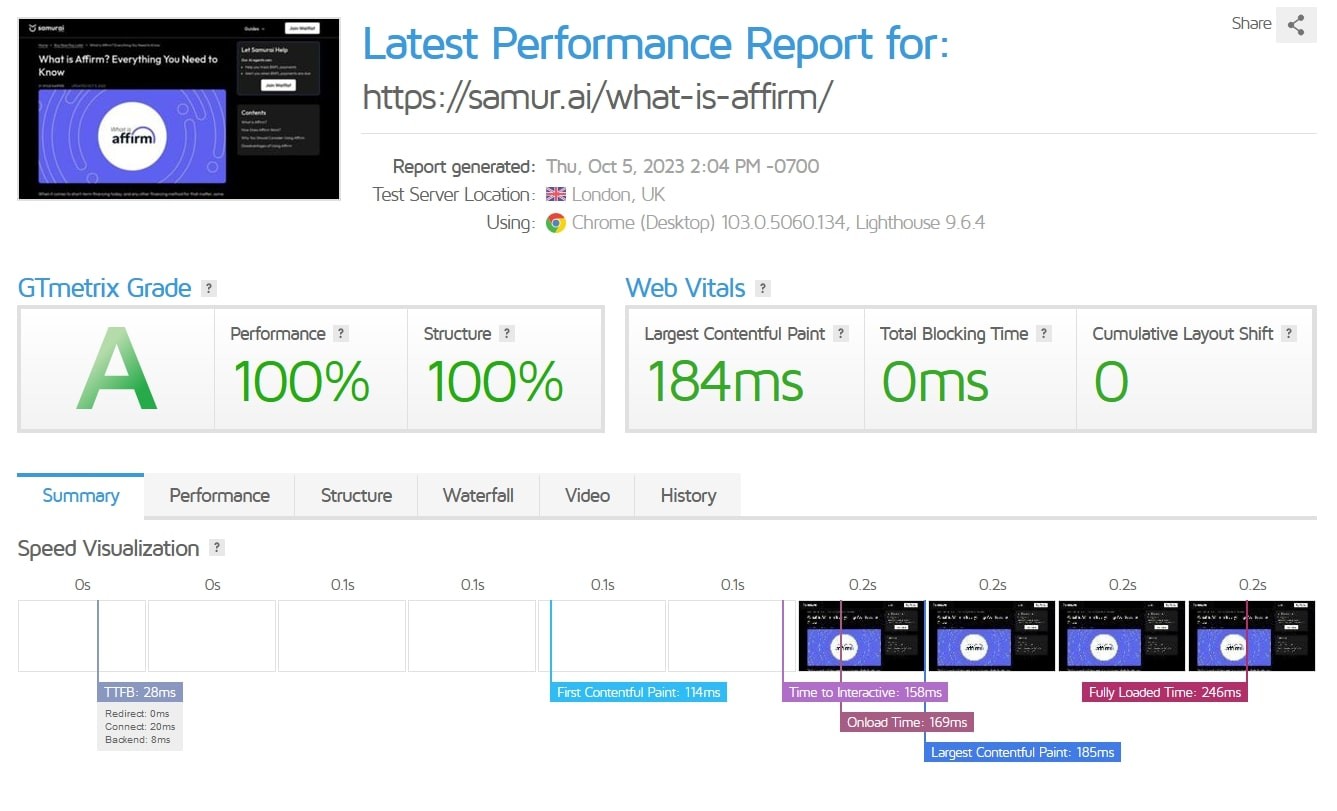Select the Time to Interactive 158ms marker
This screenshot has width=1337, height=811.
coord(865,692)
